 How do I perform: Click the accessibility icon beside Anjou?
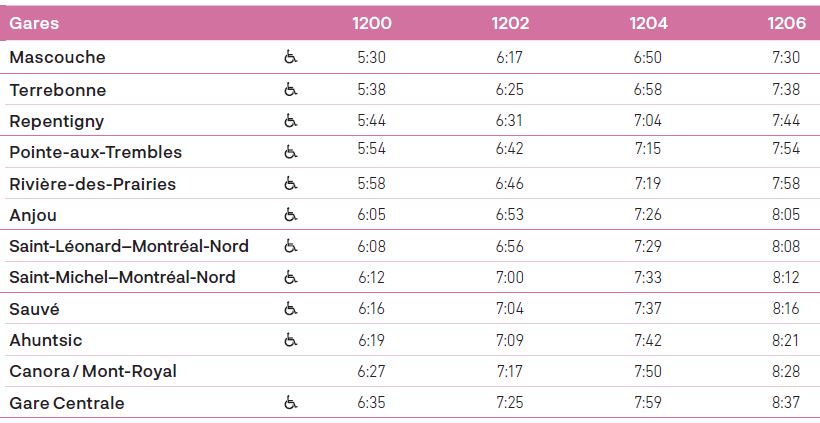pyautogui.click(x=290, y=215)
